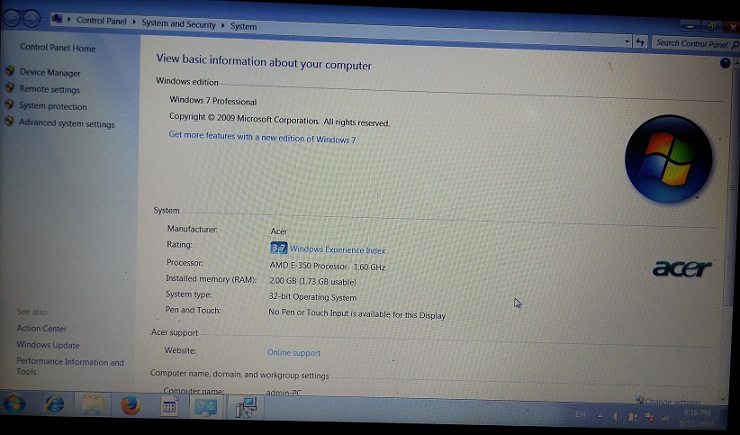Viewport: 740px width, 435px height.
Task: Click the wireless signal bars tray icon
Action: coord(665,418)
